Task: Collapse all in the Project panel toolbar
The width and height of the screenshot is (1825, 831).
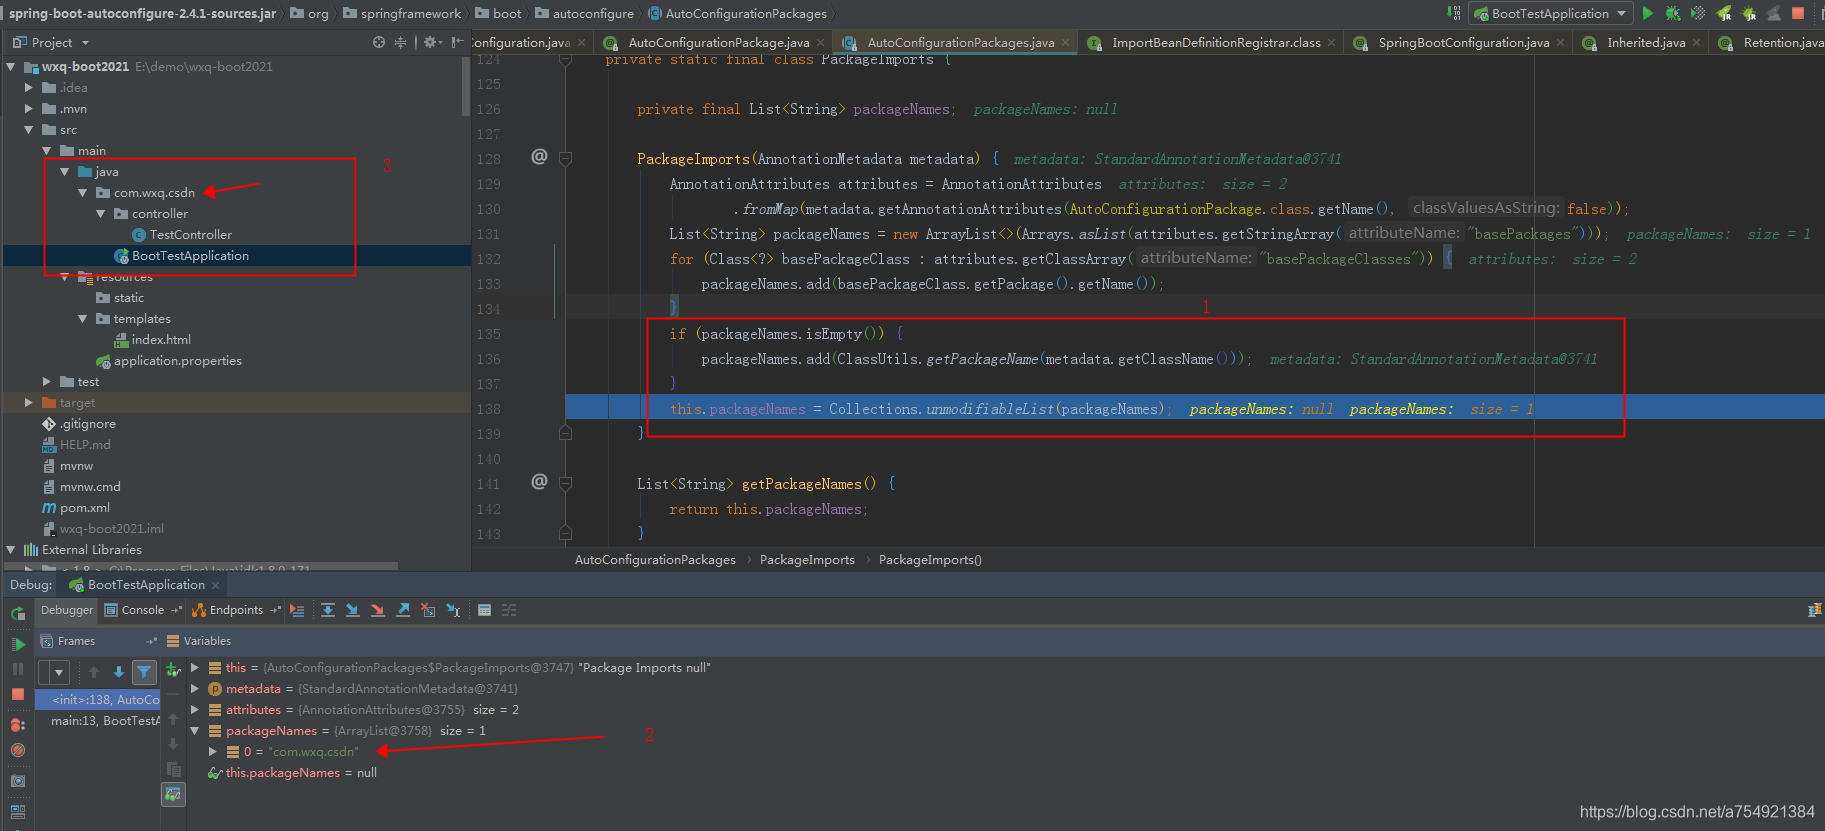Action: 400,42
